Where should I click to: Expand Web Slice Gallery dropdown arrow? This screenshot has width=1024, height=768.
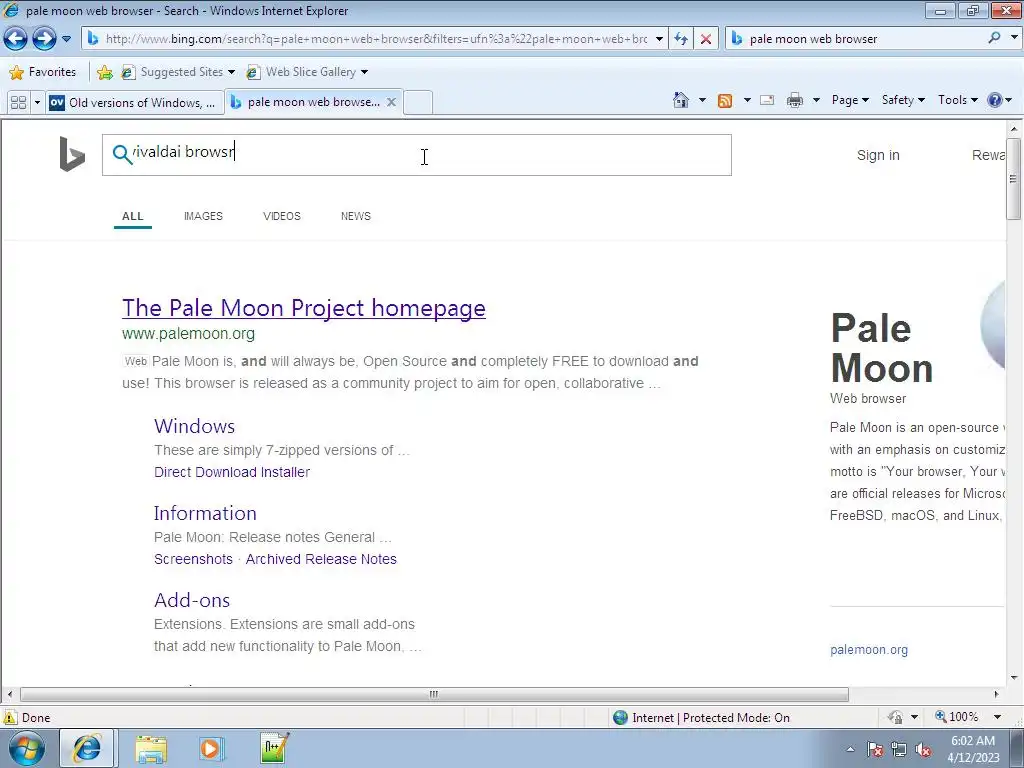[x=364, y=72]
